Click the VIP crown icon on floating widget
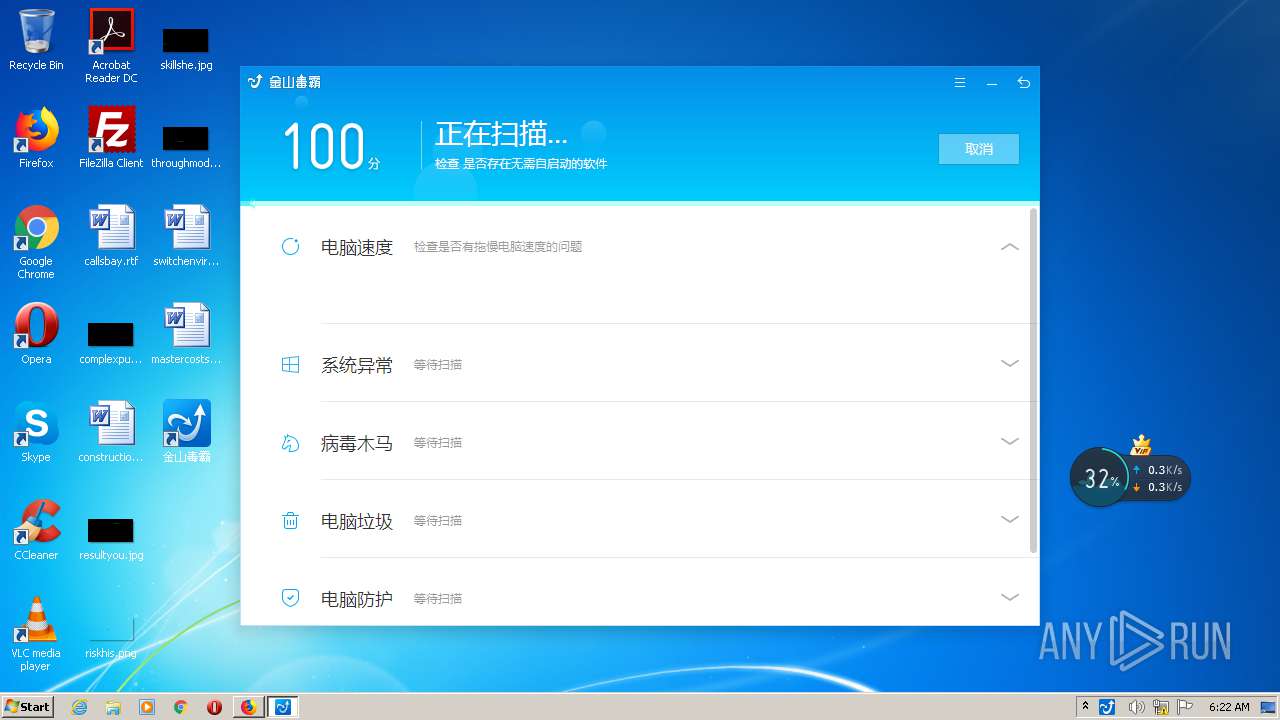 pyautogui.click(x=1141, y=445)
